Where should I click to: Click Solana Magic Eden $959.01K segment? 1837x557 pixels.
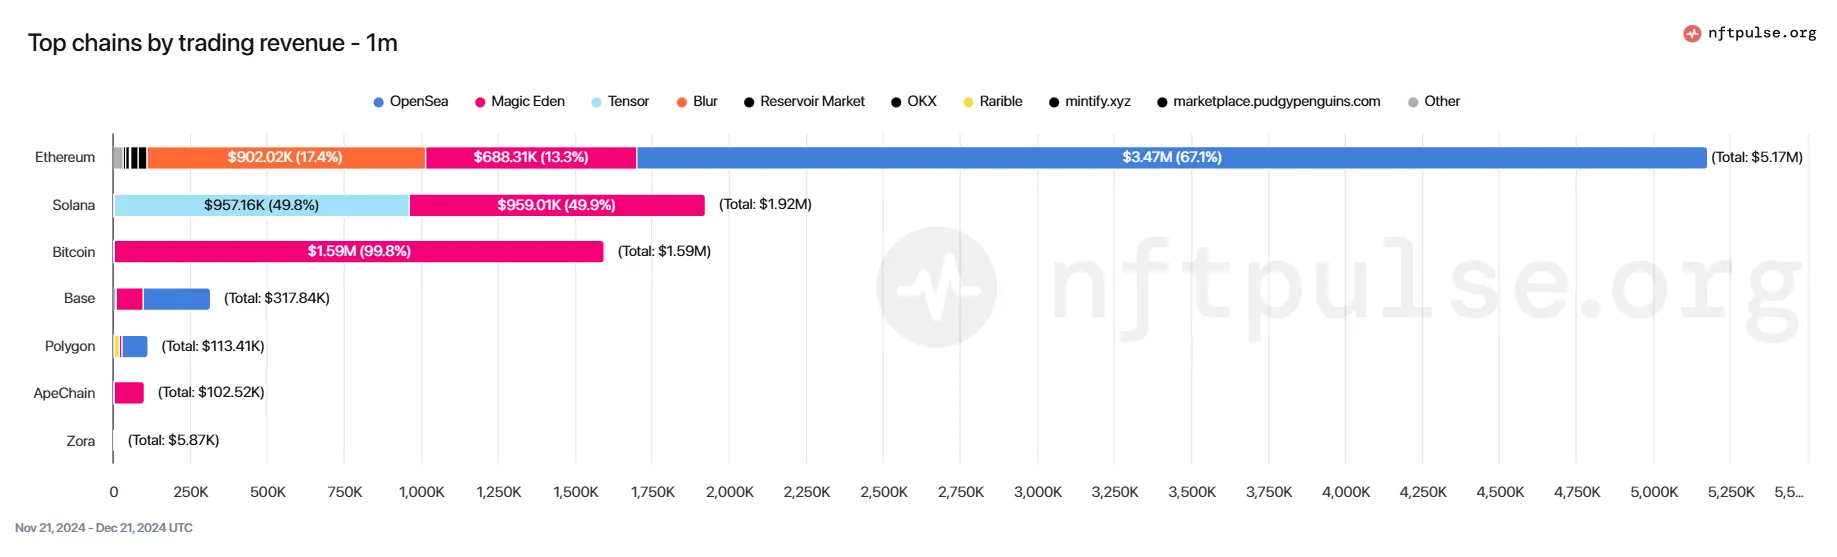tap(557, 205)
